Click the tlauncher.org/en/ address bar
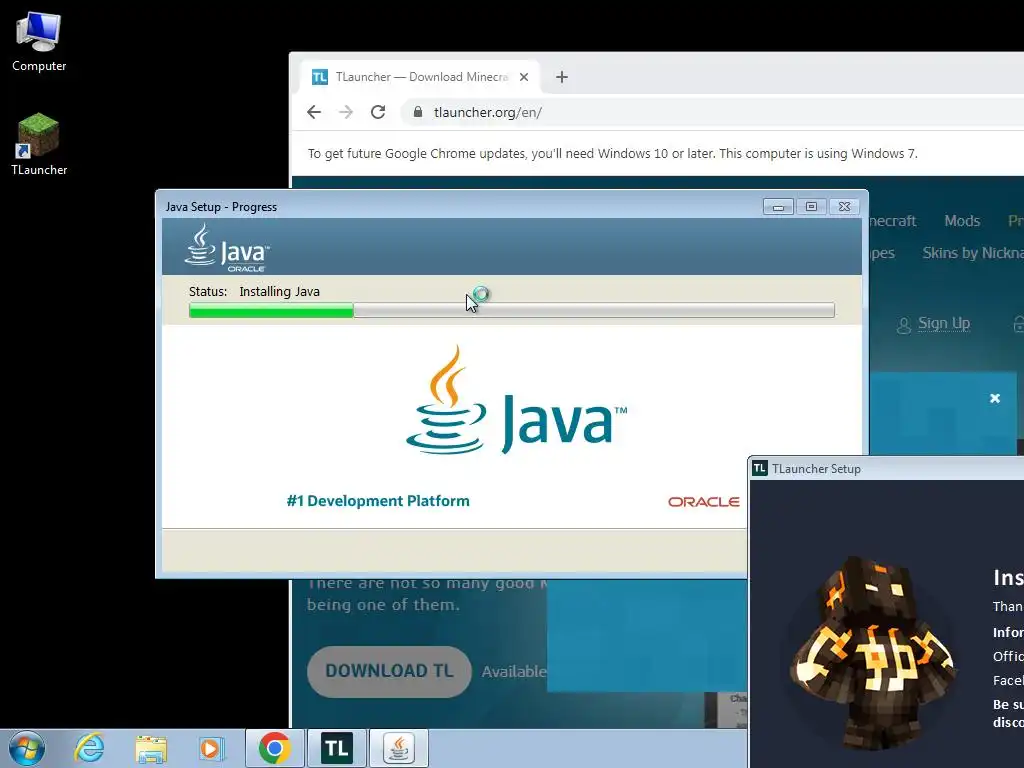The height and width of the screenshot is (768, 1024). click(x=712, y=112)
